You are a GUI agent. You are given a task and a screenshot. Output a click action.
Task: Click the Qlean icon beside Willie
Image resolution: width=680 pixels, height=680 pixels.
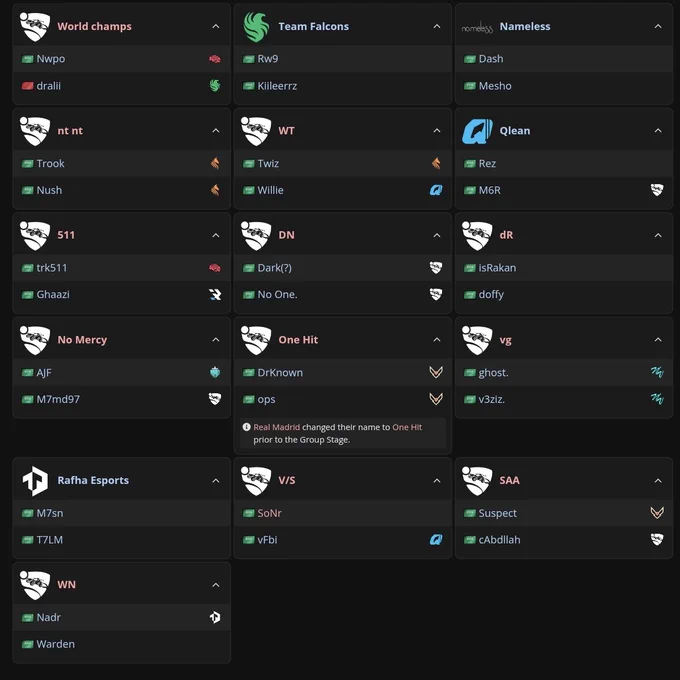436,190
